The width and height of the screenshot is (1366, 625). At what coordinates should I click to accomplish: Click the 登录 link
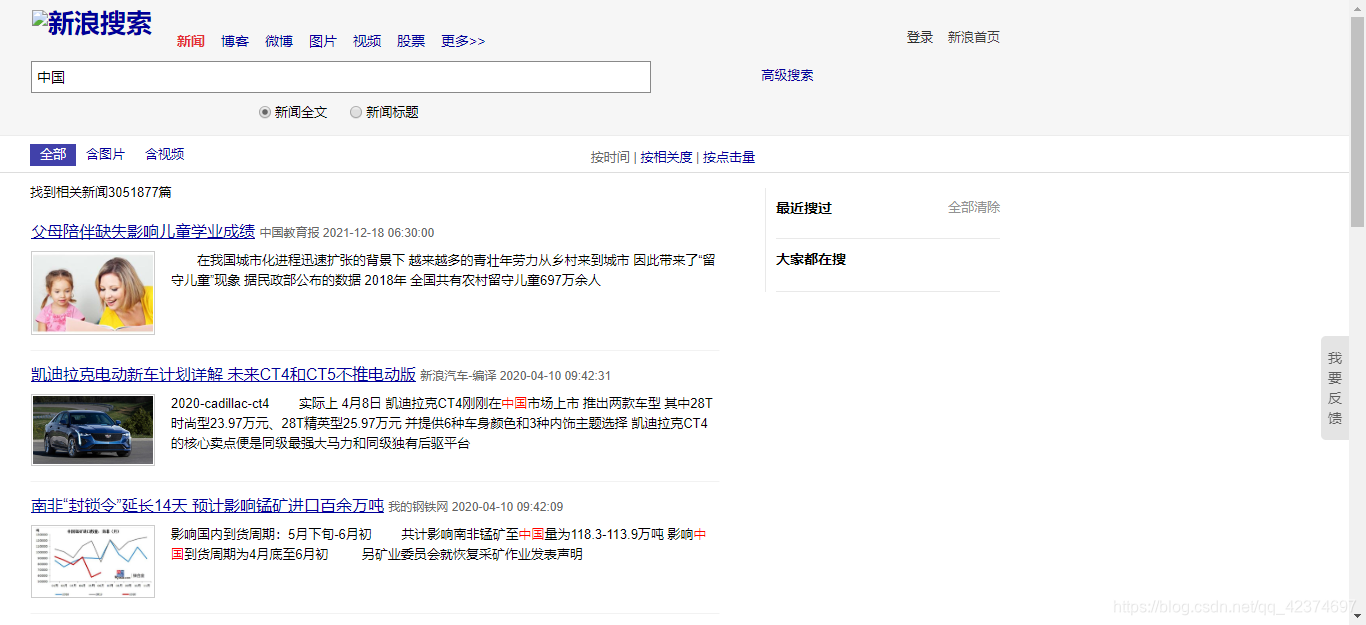point(920,37)
